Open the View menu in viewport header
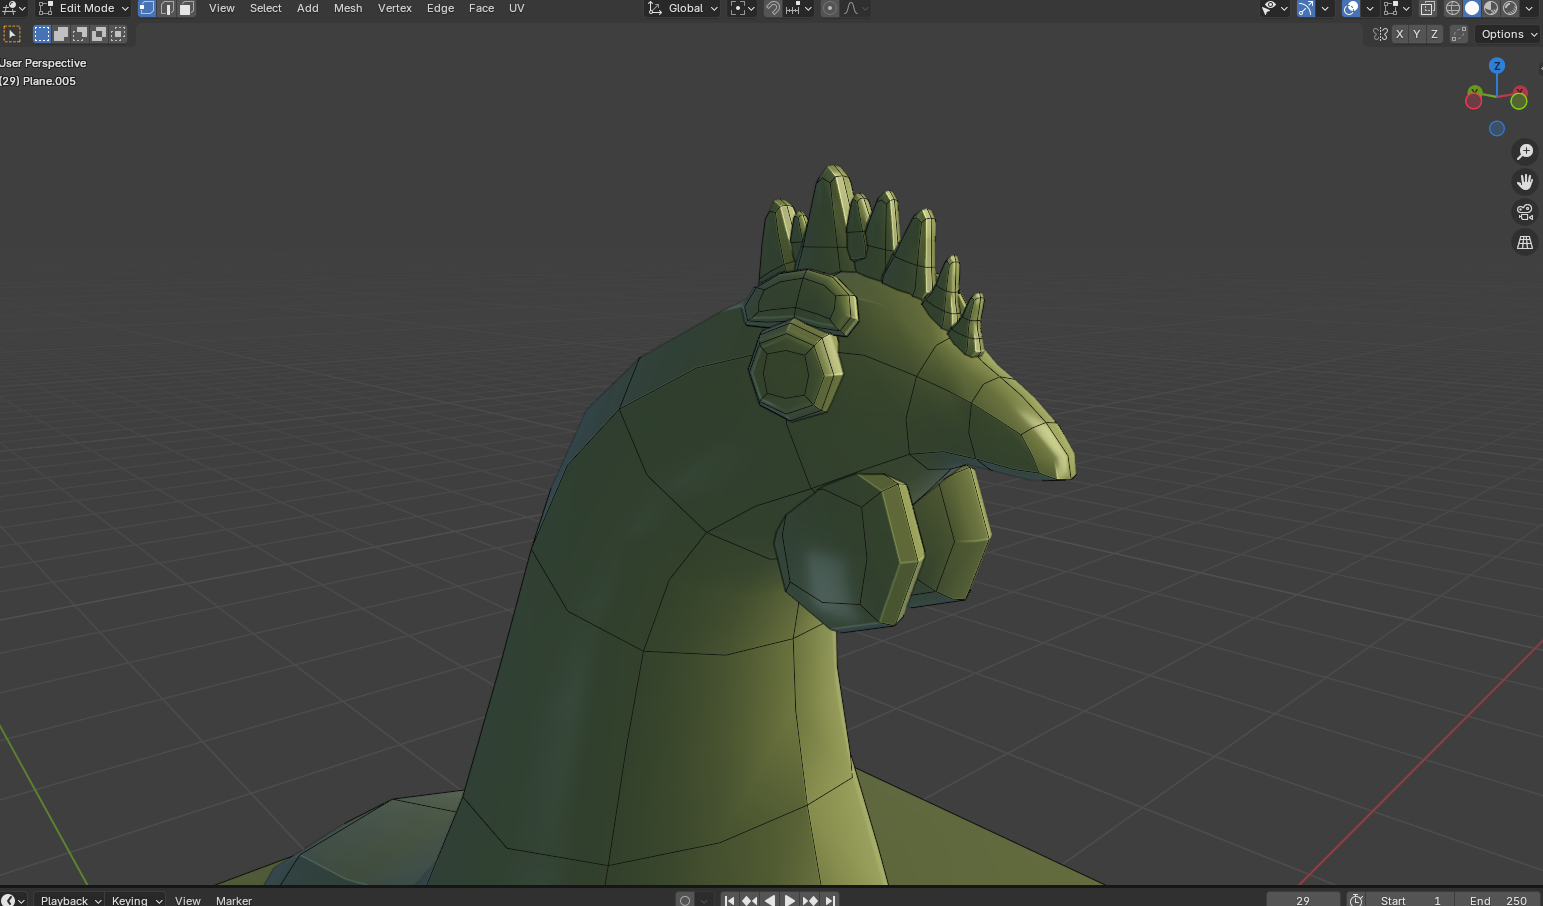The image size is (1543, 906). point(222,8)
